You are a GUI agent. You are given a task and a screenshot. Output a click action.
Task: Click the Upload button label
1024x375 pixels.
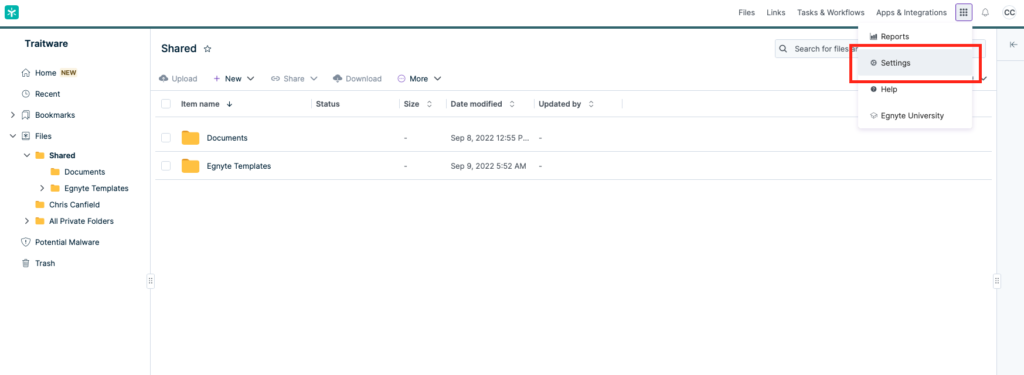pos(184,78)
